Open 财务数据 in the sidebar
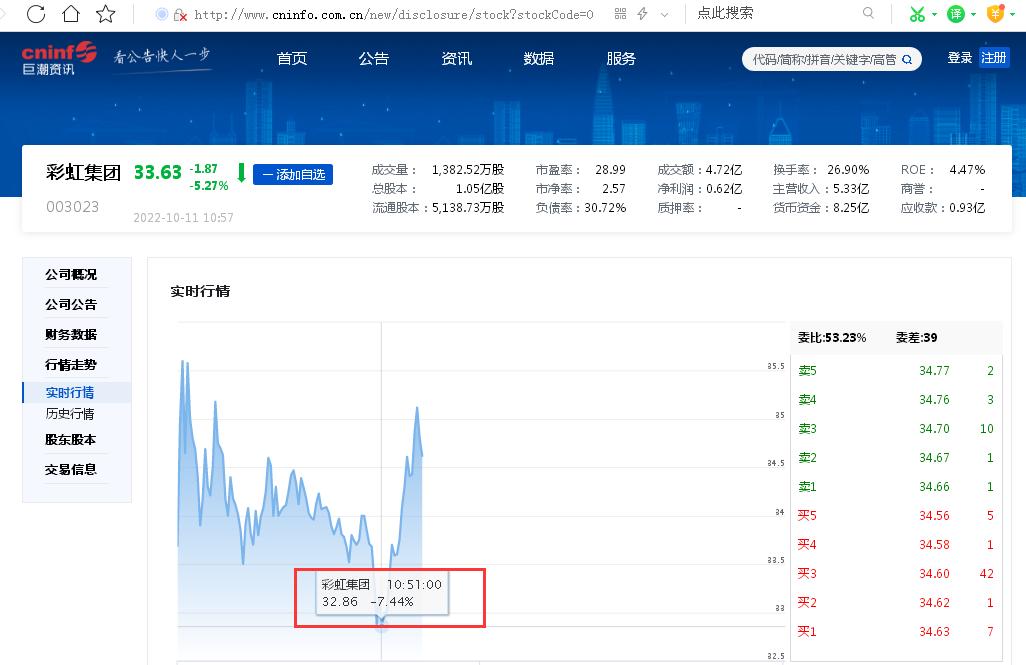 (71, 334)
